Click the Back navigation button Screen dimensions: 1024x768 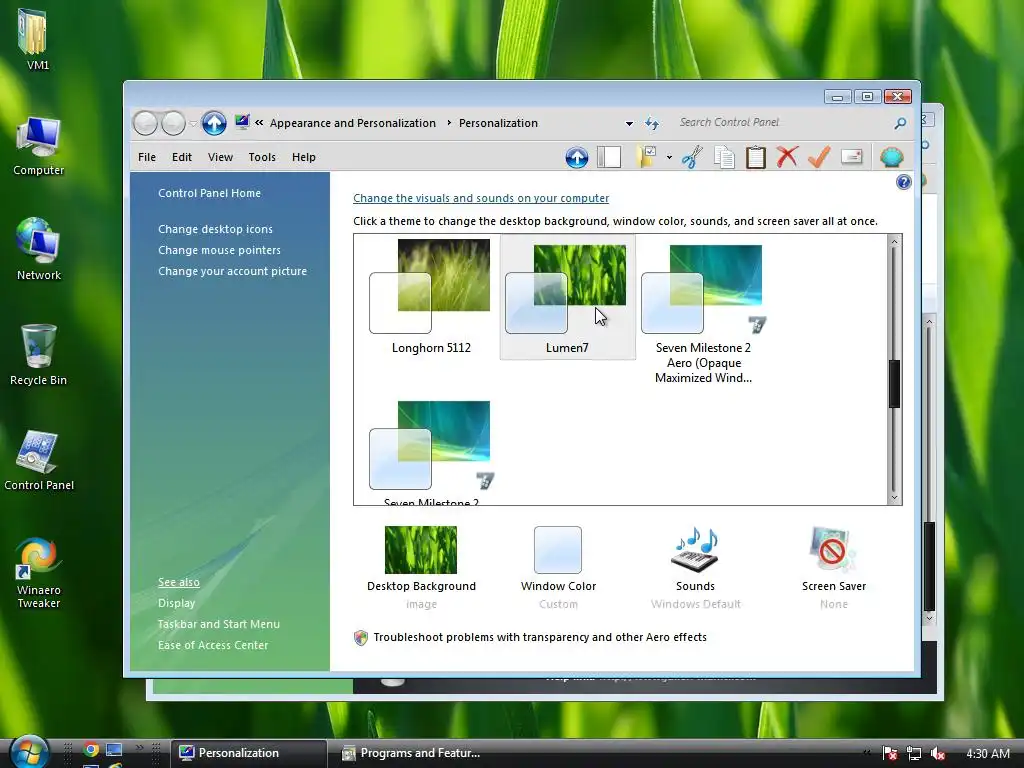click(x=145, y=123)
